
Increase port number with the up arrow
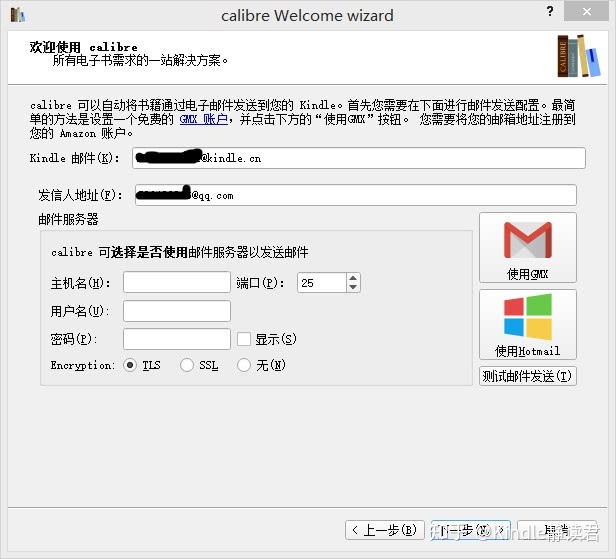(x=353, y=278)
